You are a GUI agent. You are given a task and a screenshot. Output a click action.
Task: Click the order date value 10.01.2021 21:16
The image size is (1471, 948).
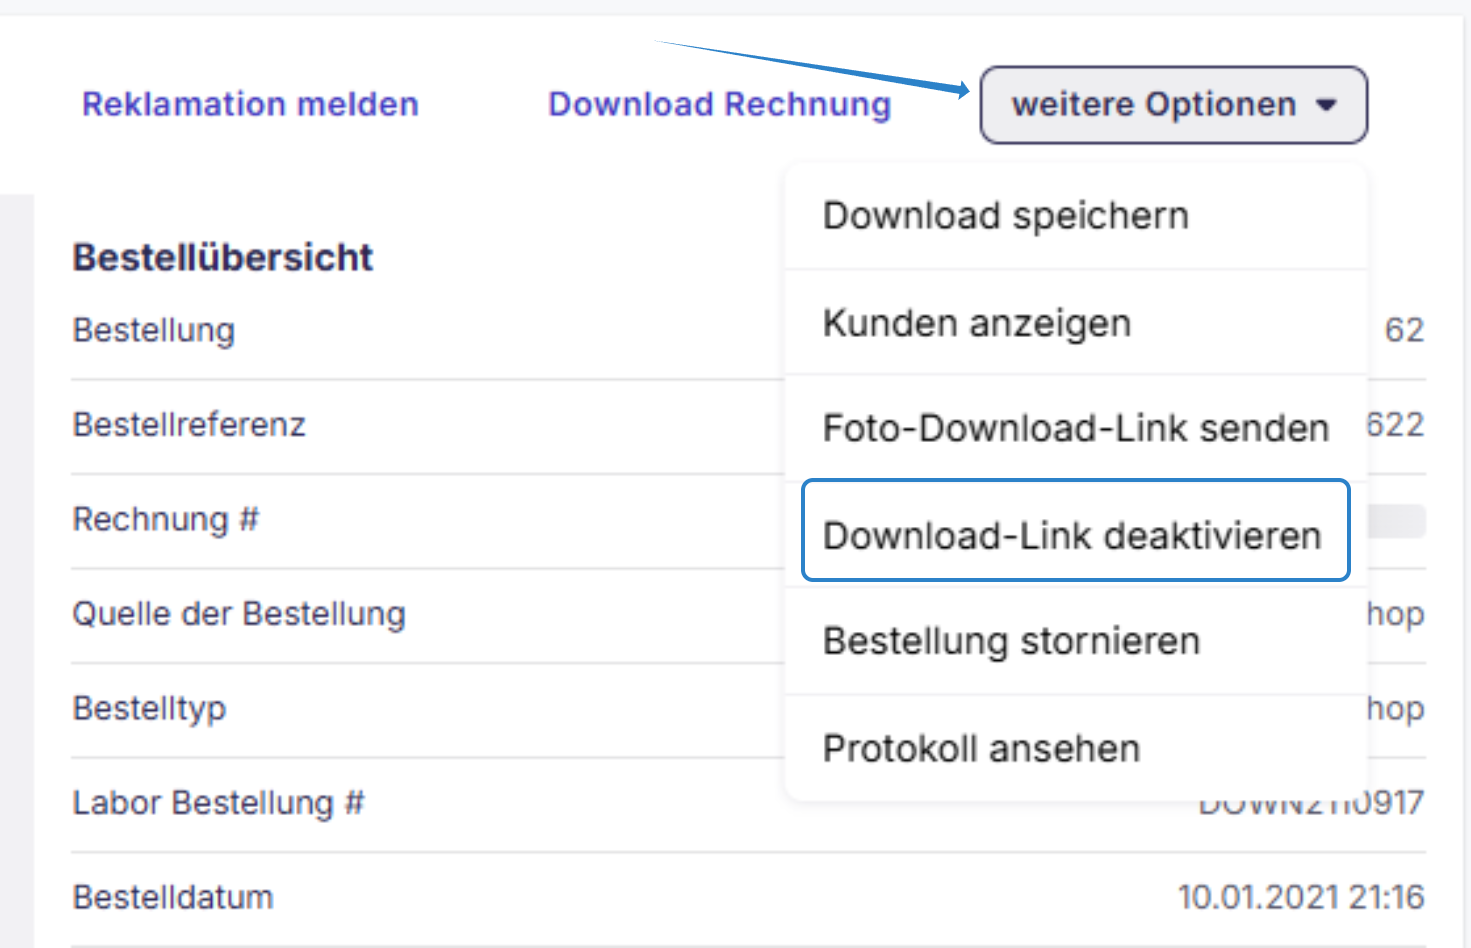point(1301,897)
